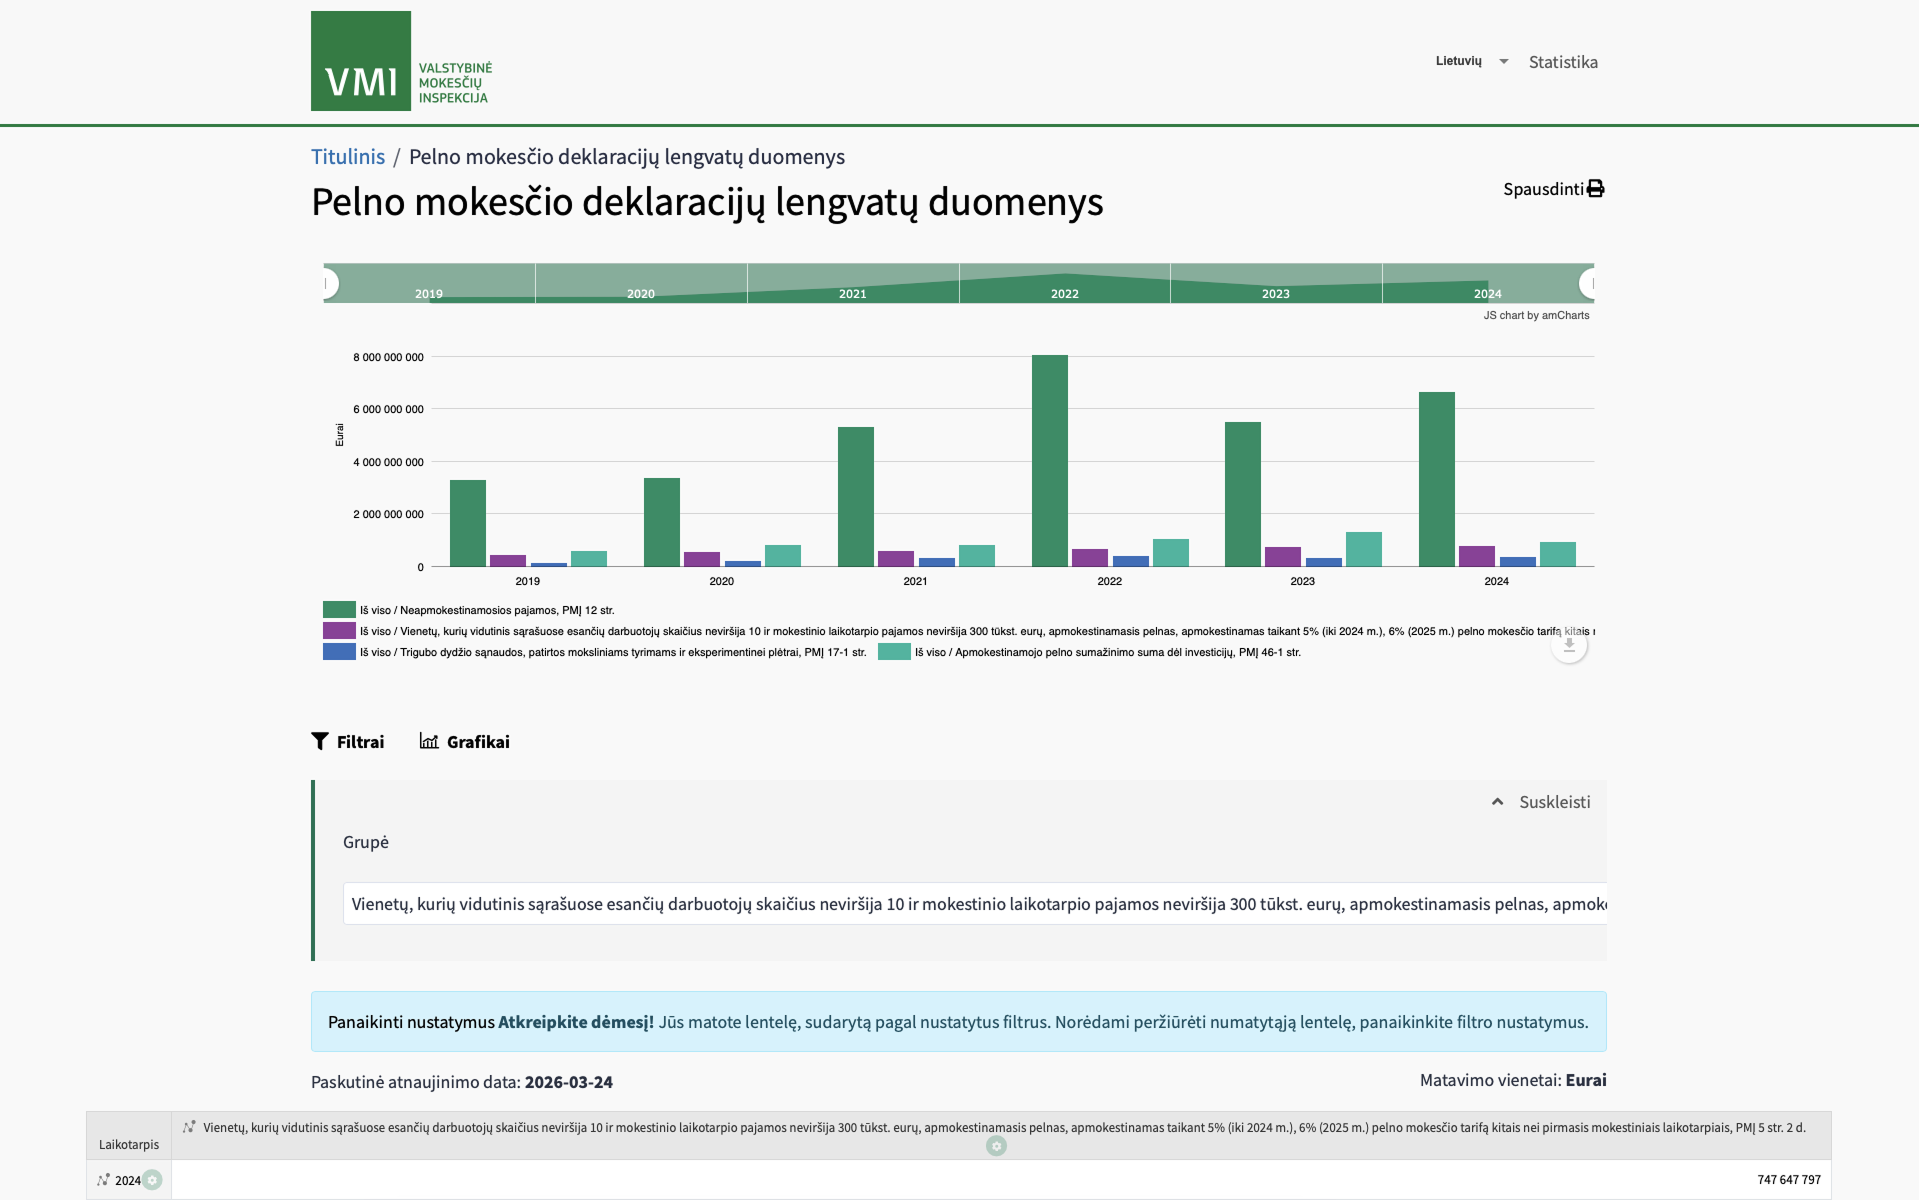Click Panaikinti nustatymus link

coord(411,1022)
